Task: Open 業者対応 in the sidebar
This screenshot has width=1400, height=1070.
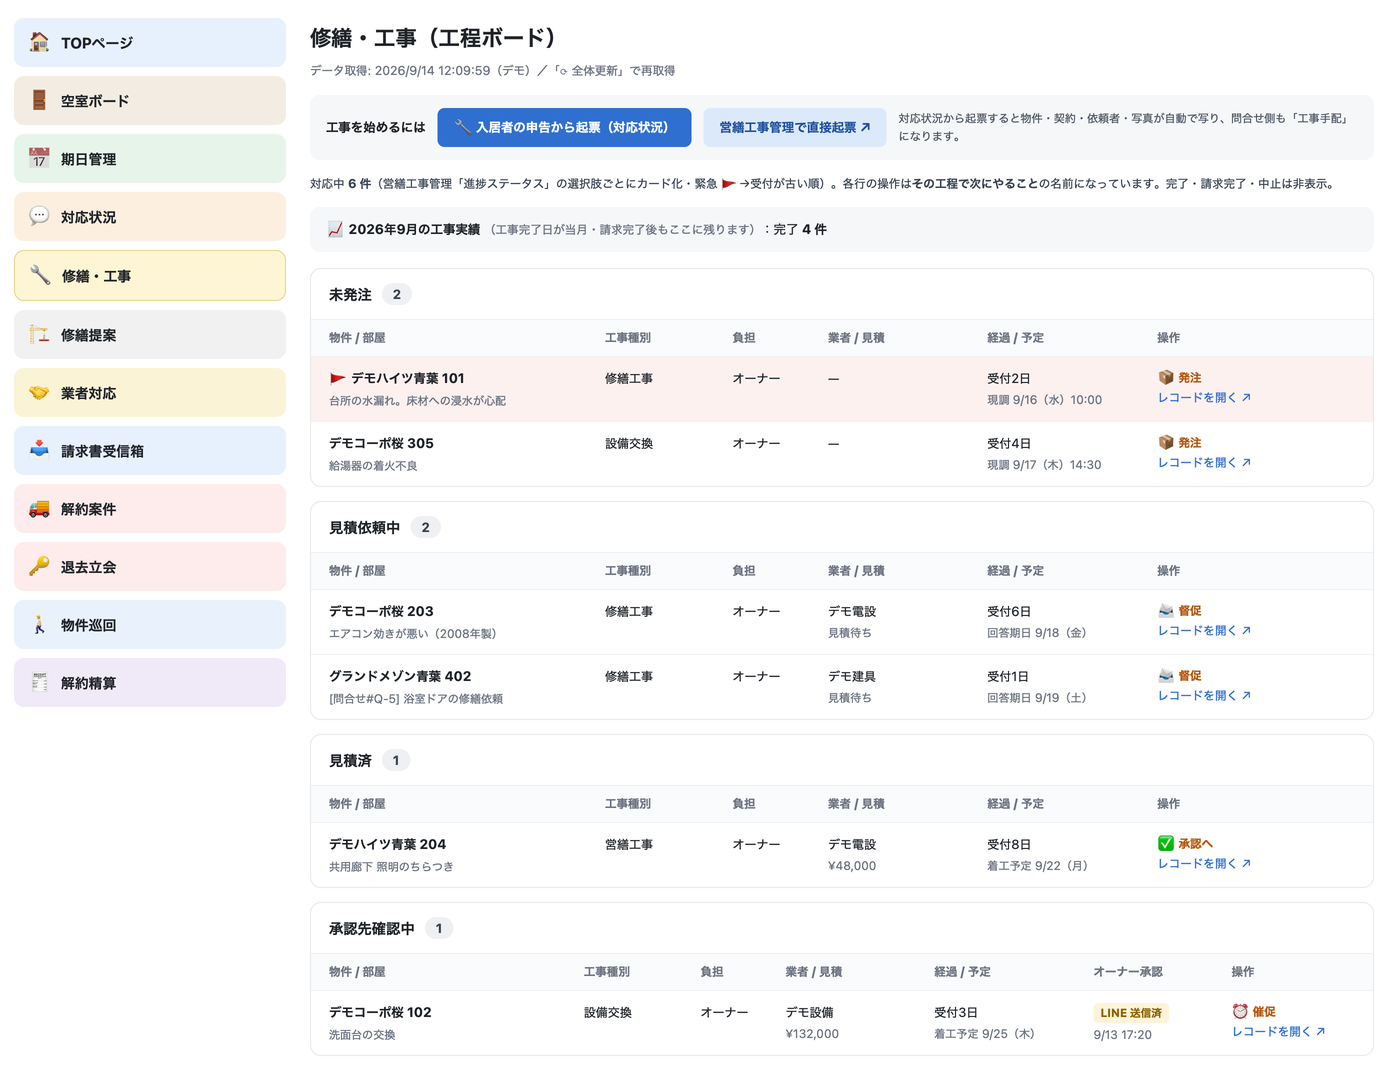Action: [150, 392]
